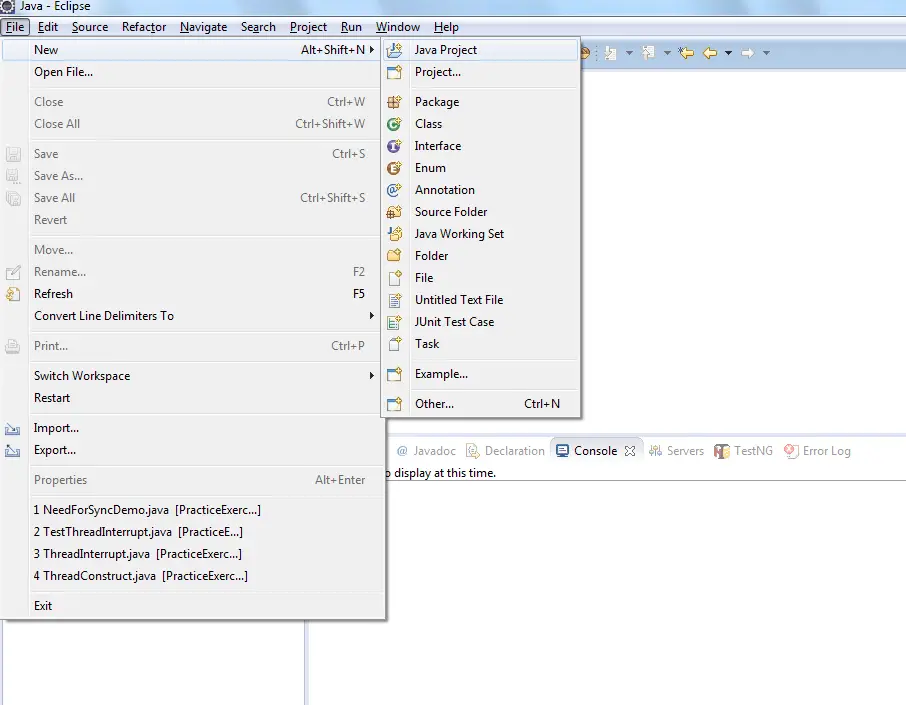Click Exit in the File menu
This screenshot has width=906, height=705.
tap(43, 605)
